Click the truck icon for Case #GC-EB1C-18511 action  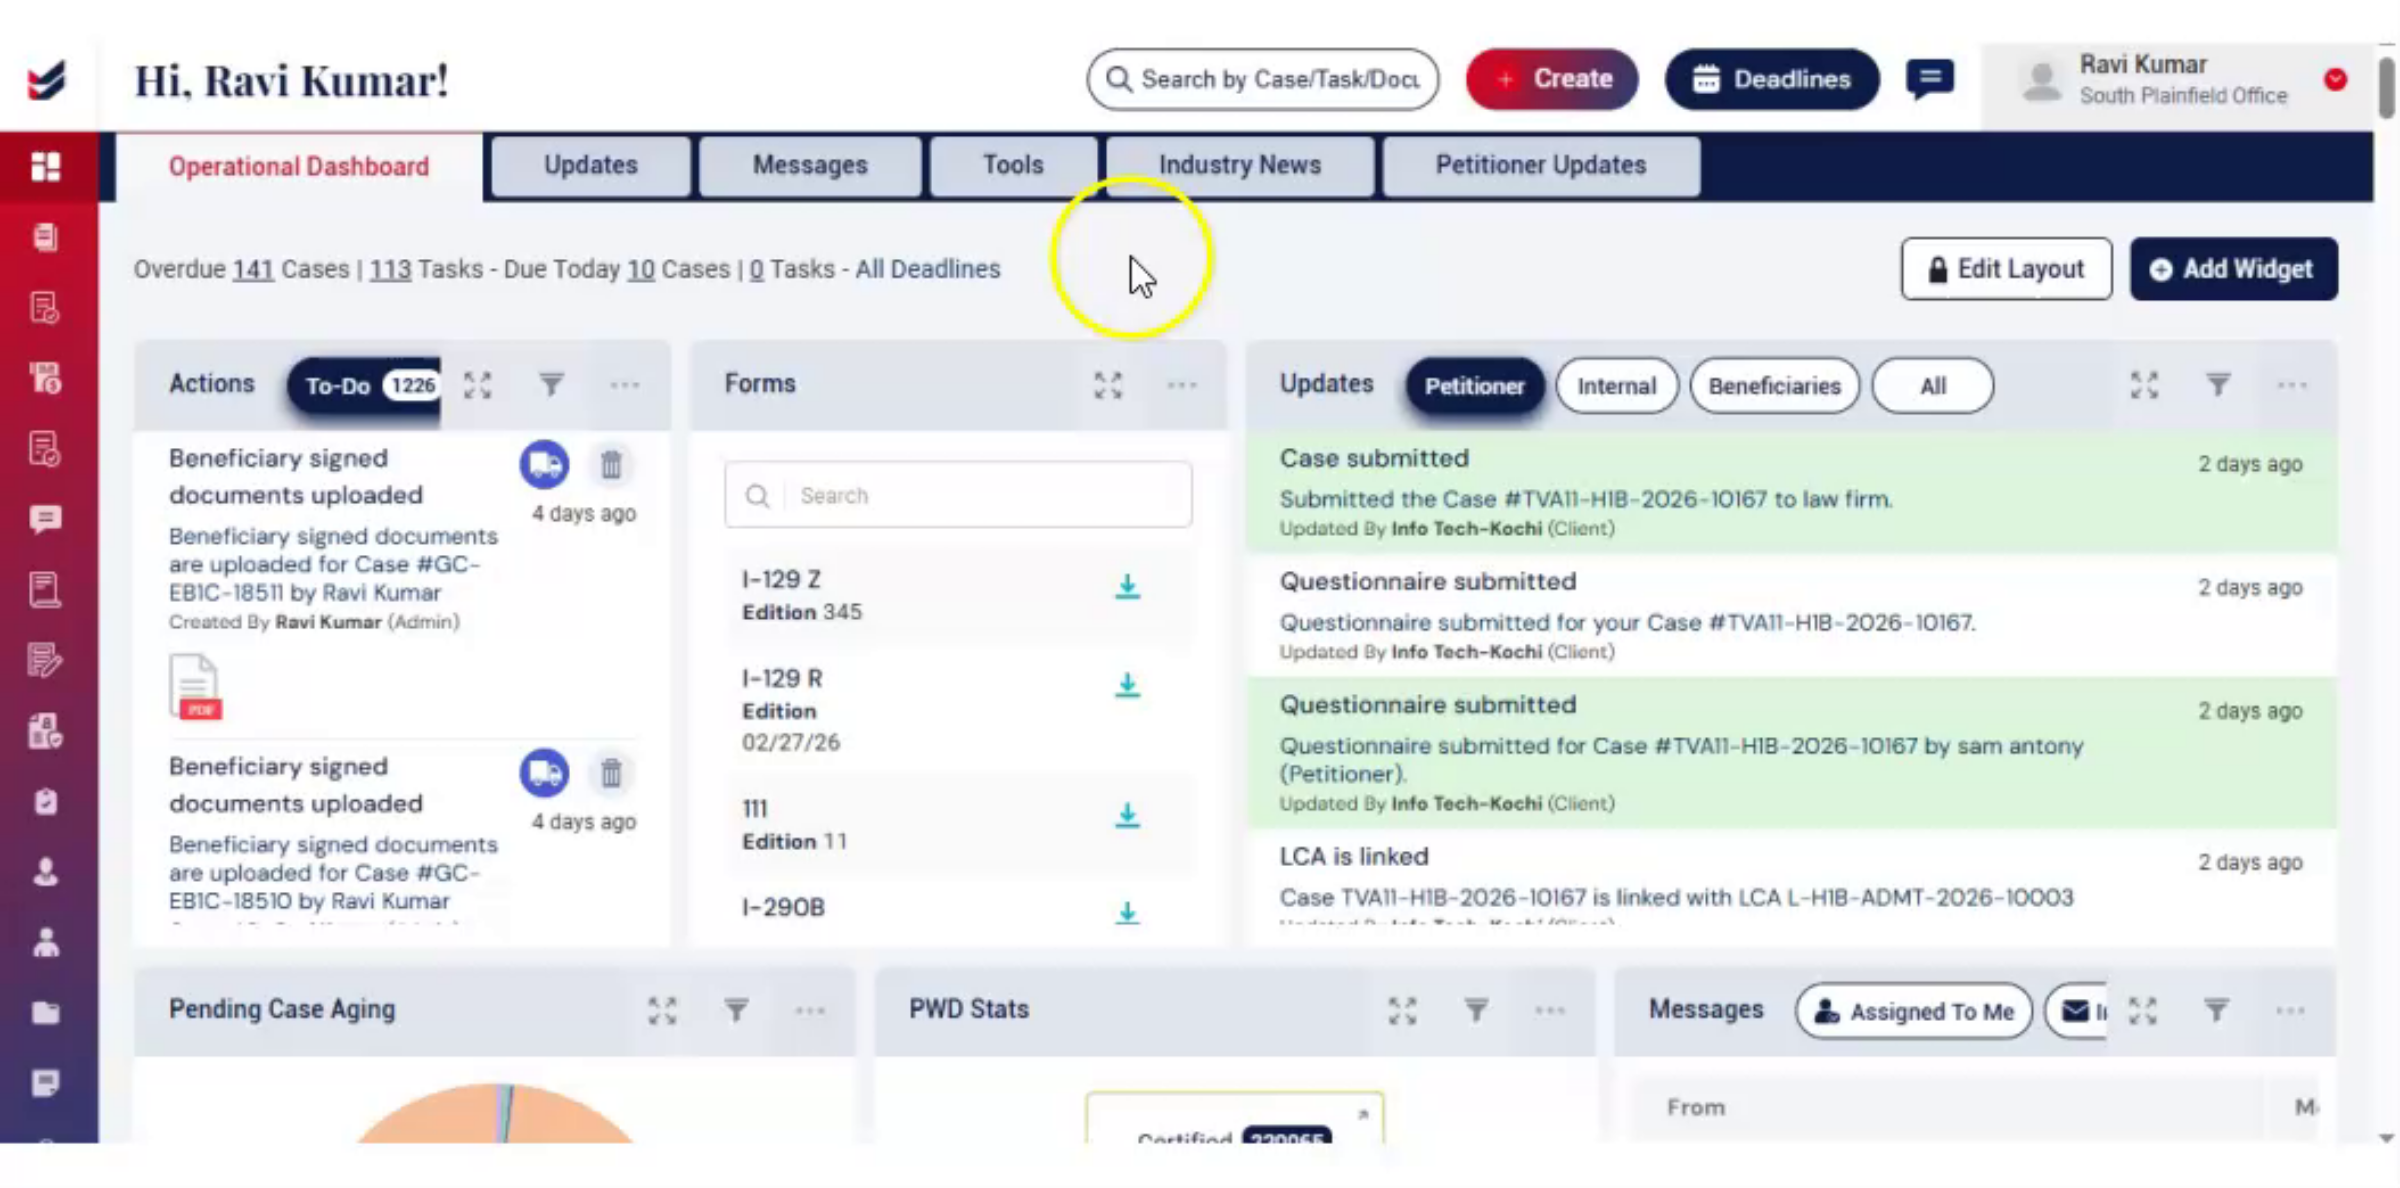(x=544, y=465)
